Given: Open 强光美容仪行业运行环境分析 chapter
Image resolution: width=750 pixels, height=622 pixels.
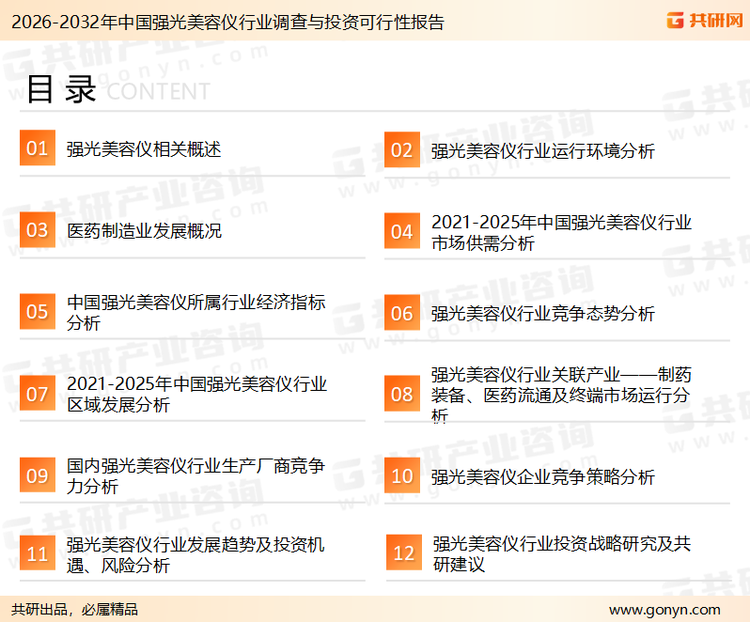Looking at the screenshot, I should tap(542, 151).
